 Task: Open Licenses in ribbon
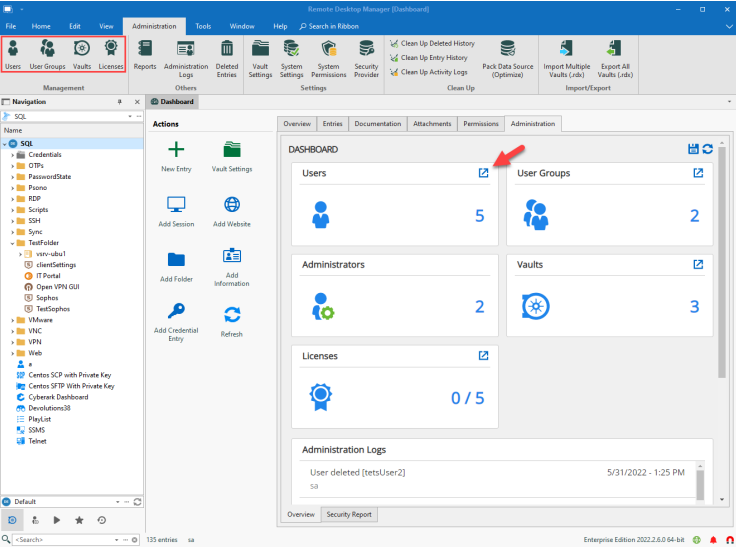(x=111, y=55)
